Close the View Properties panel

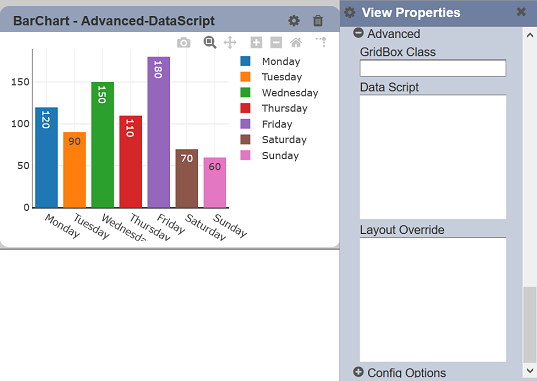pyautogui.click(x=521, y=12)
